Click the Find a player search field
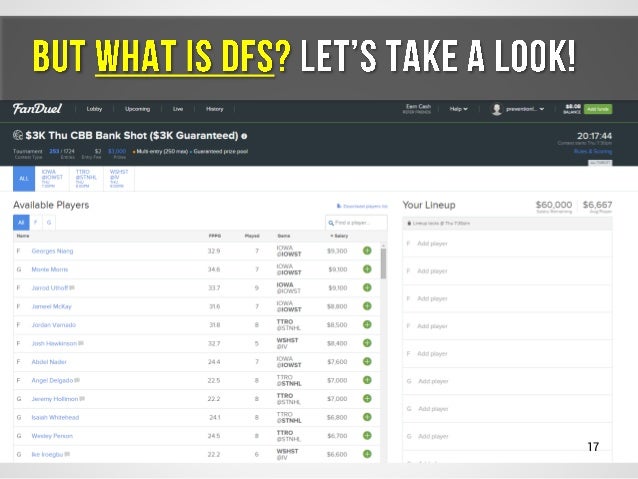 pyautogui.click(x=356, y=223)
